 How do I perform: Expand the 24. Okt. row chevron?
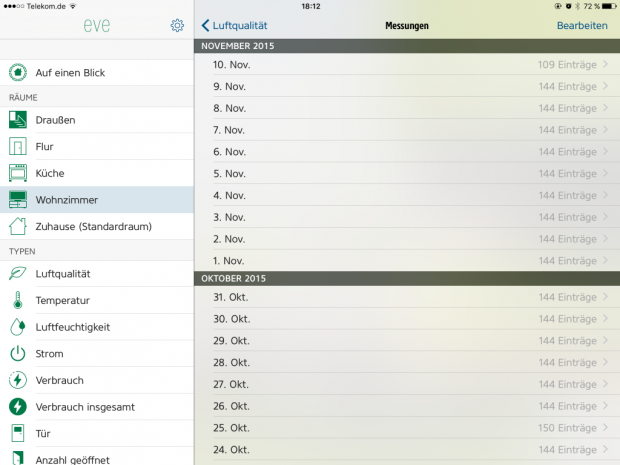tap(605, 449)
